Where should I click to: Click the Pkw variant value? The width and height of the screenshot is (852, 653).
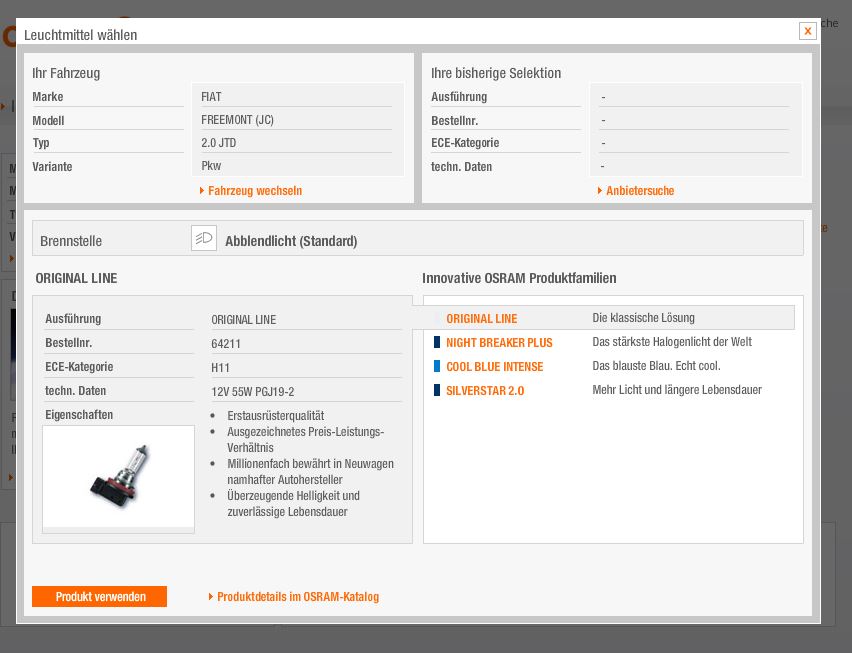click(x=211, y=166)
